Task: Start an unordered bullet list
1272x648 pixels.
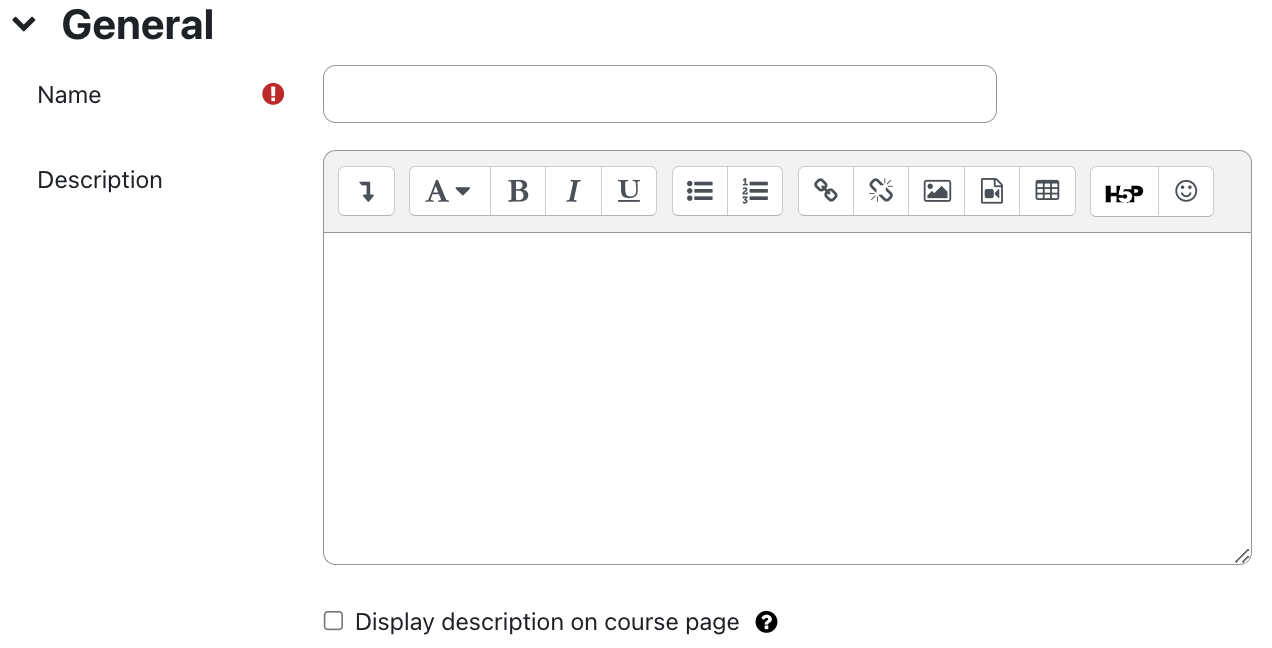Action: 699,191
